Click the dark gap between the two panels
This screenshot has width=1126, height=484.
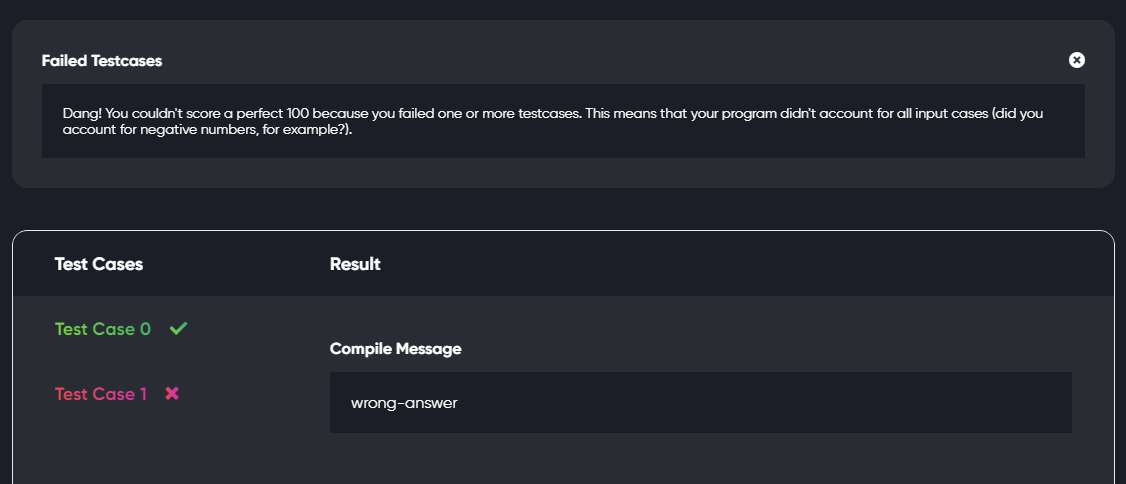(563, 209)
